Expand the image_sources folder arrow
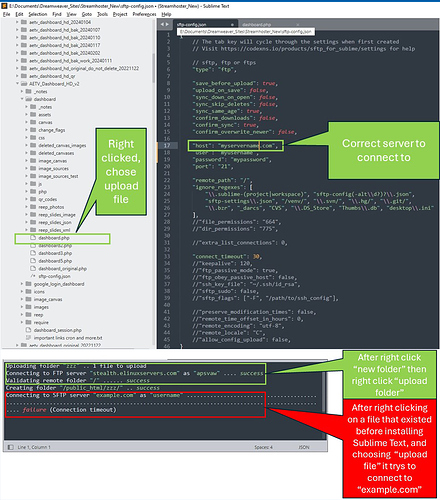Viewport: 440px width, 500px height. 26,168
